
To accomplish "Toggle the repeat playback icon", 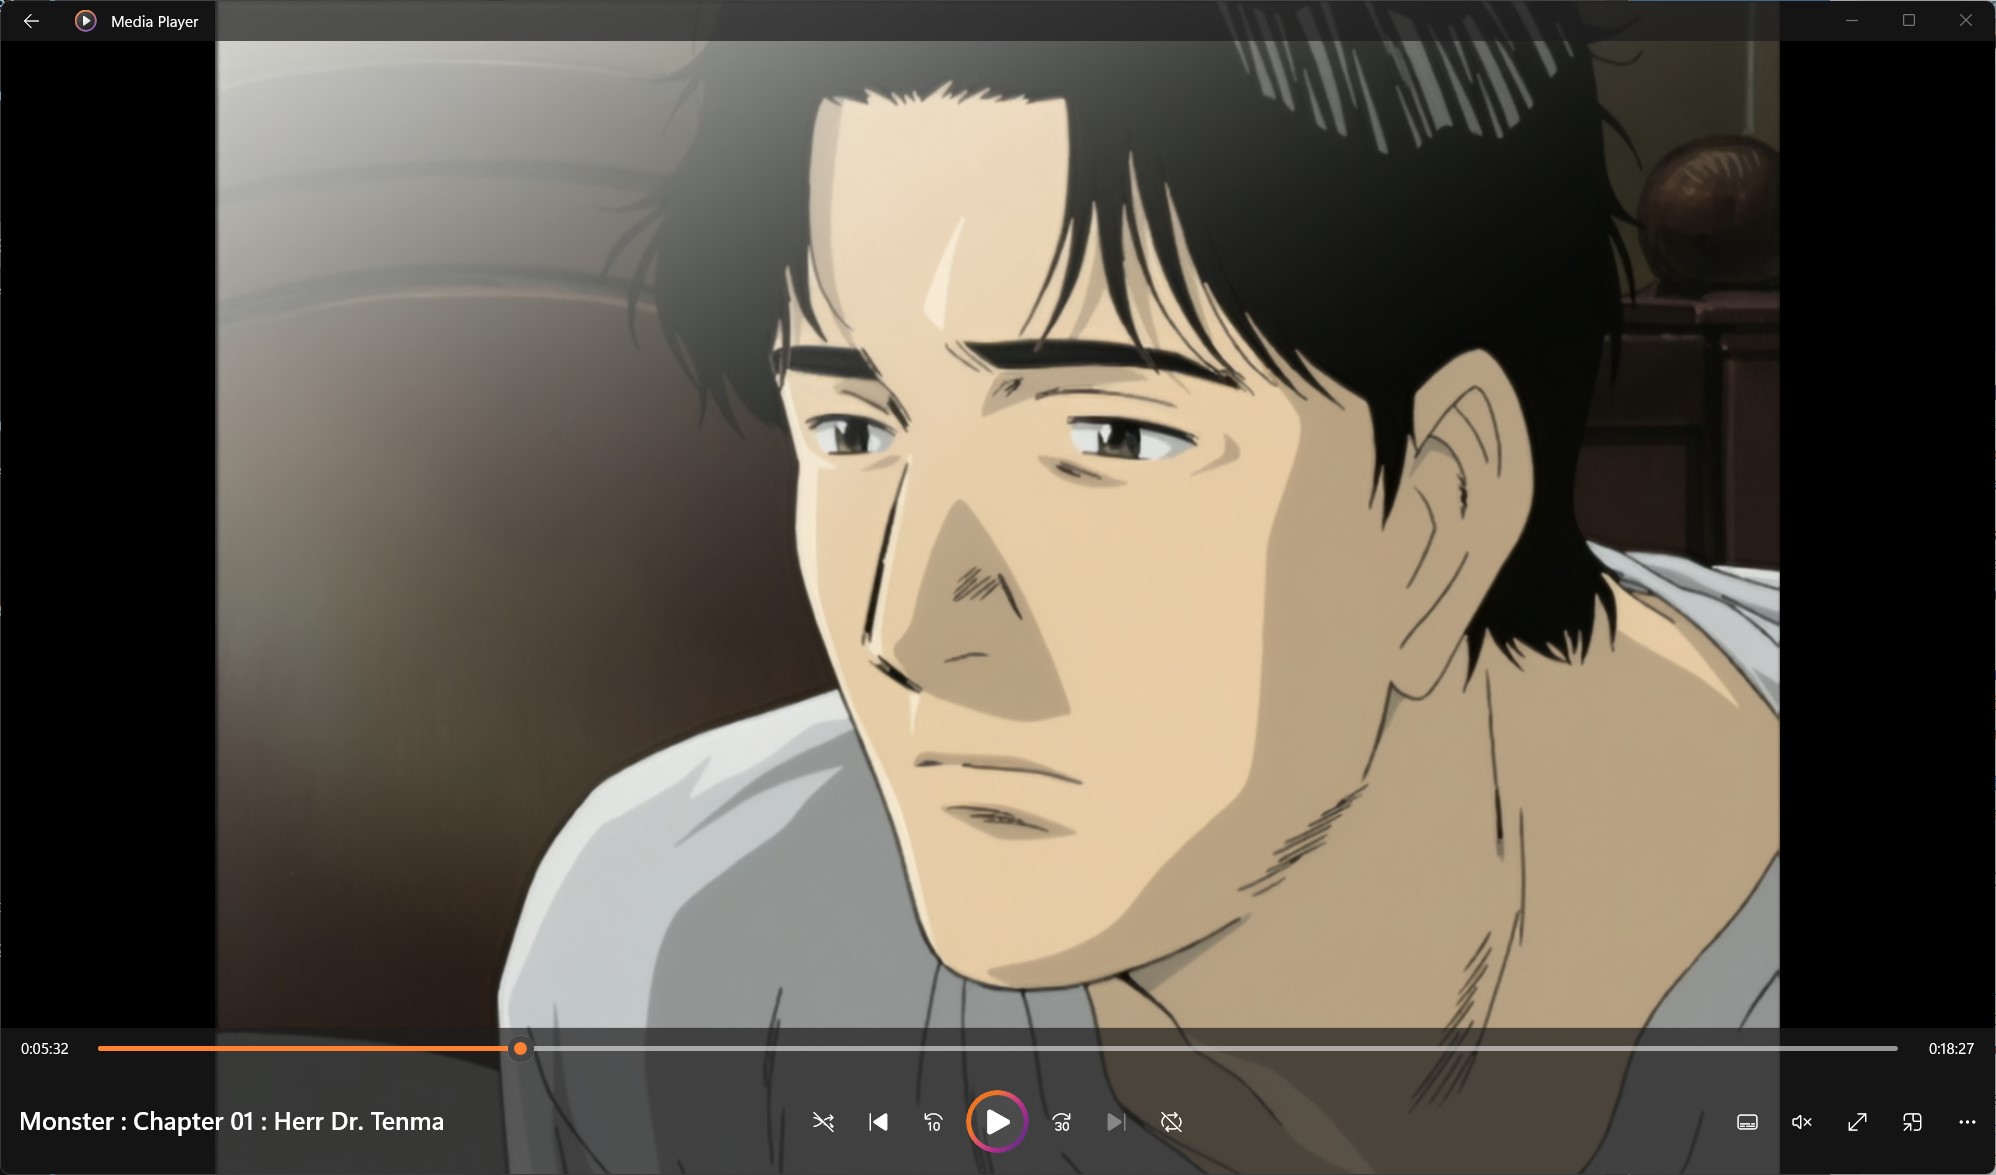I will tap(1172, 1120).
